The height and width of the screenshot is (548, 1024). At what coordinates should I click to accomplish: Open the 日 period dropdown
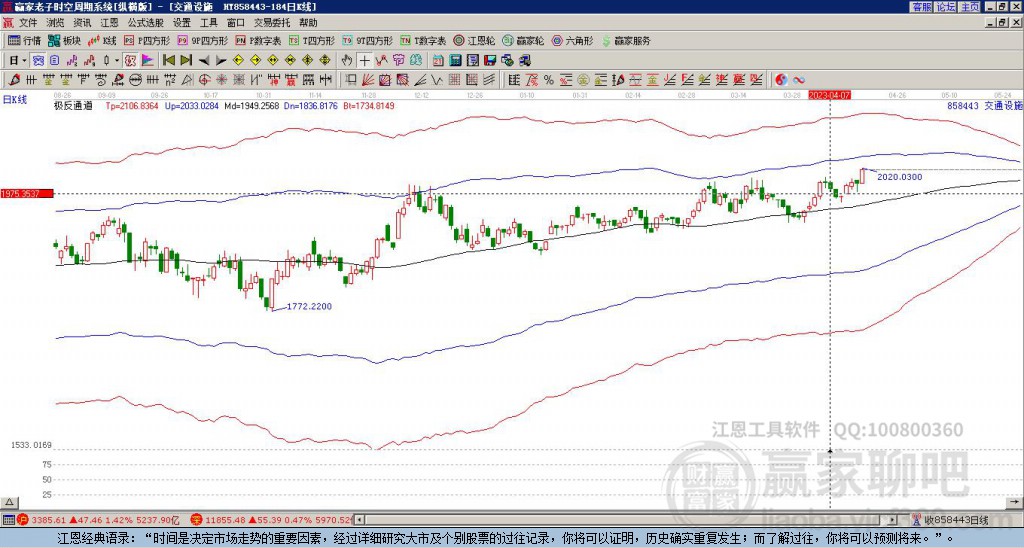tap(18, 60)
